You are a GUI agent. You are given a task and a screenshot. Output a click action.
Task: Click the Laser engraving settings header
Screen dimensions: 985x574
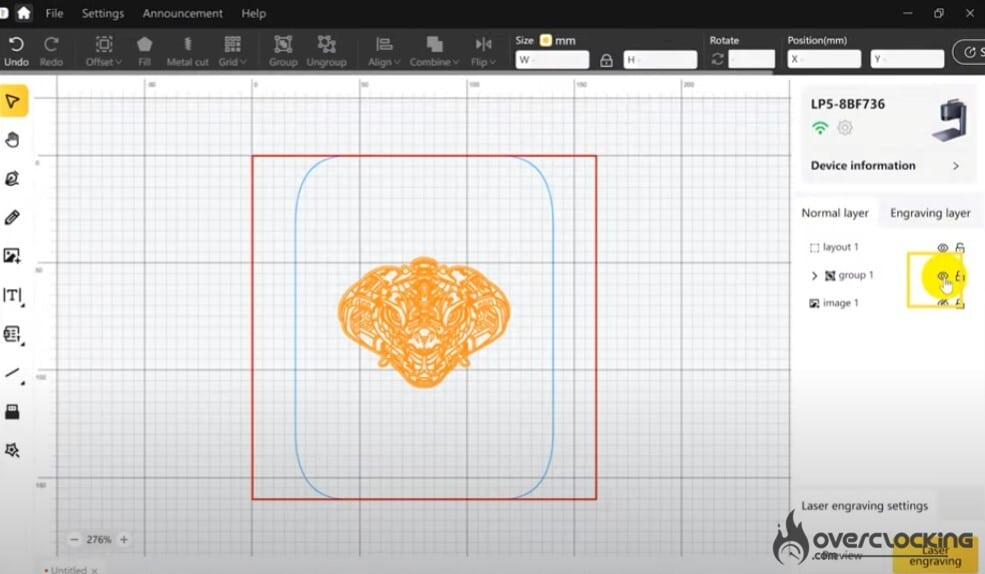pos(864,506)
